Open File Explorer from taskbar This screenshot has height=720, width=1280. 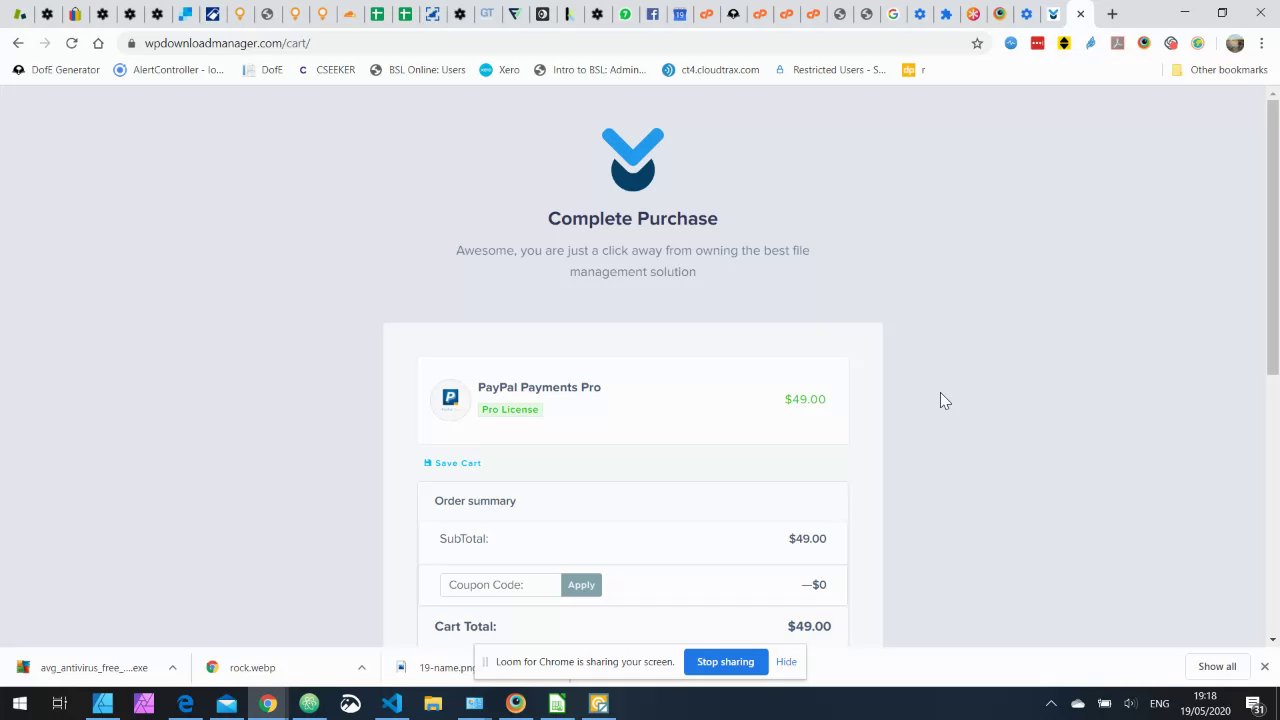pos(433,704)
